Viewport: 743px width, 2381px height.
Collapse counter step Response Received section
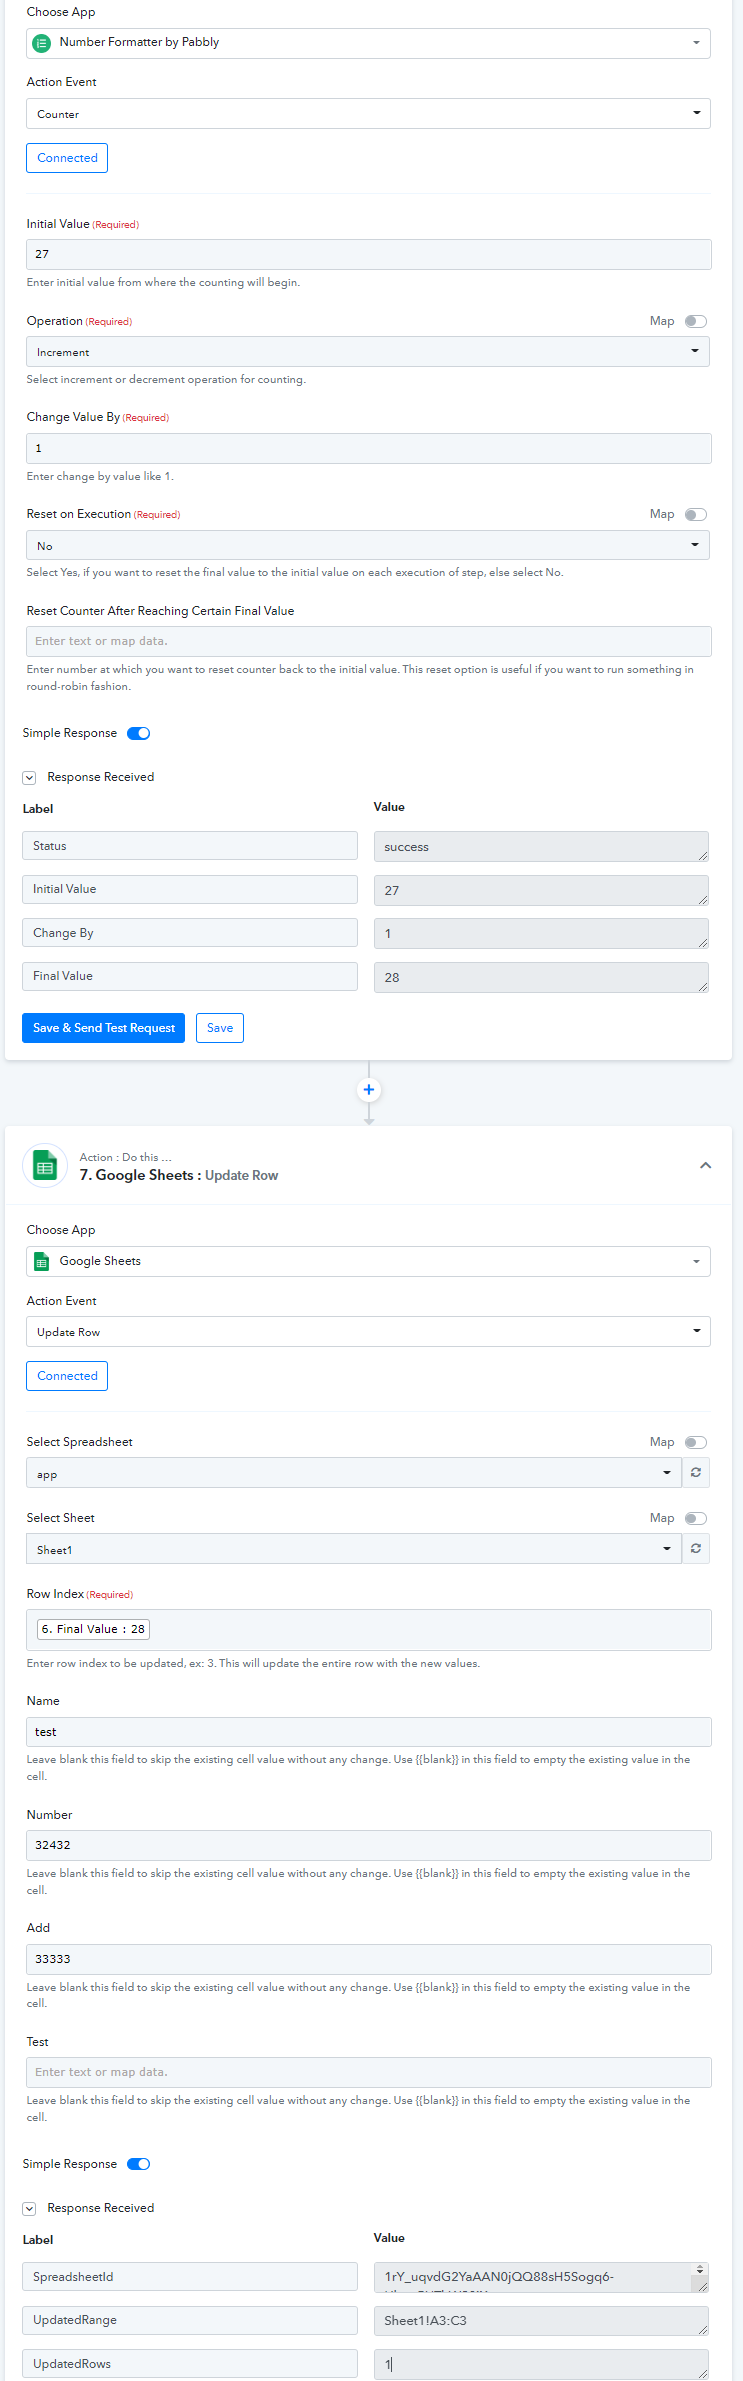click(29, 777)
